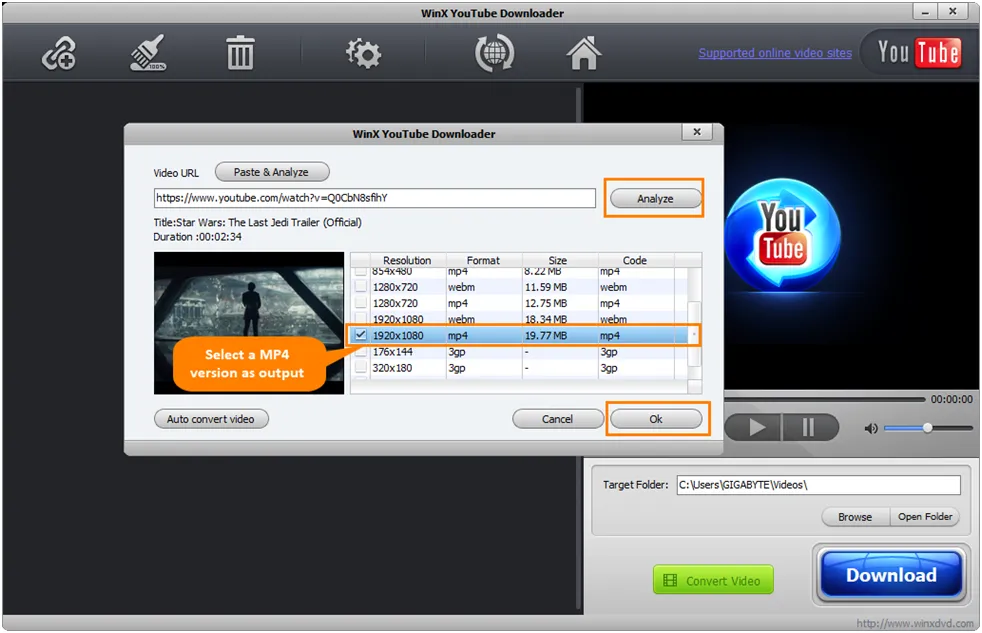
Task: Adjust the volume slider
Action: [x=927, y=428]
